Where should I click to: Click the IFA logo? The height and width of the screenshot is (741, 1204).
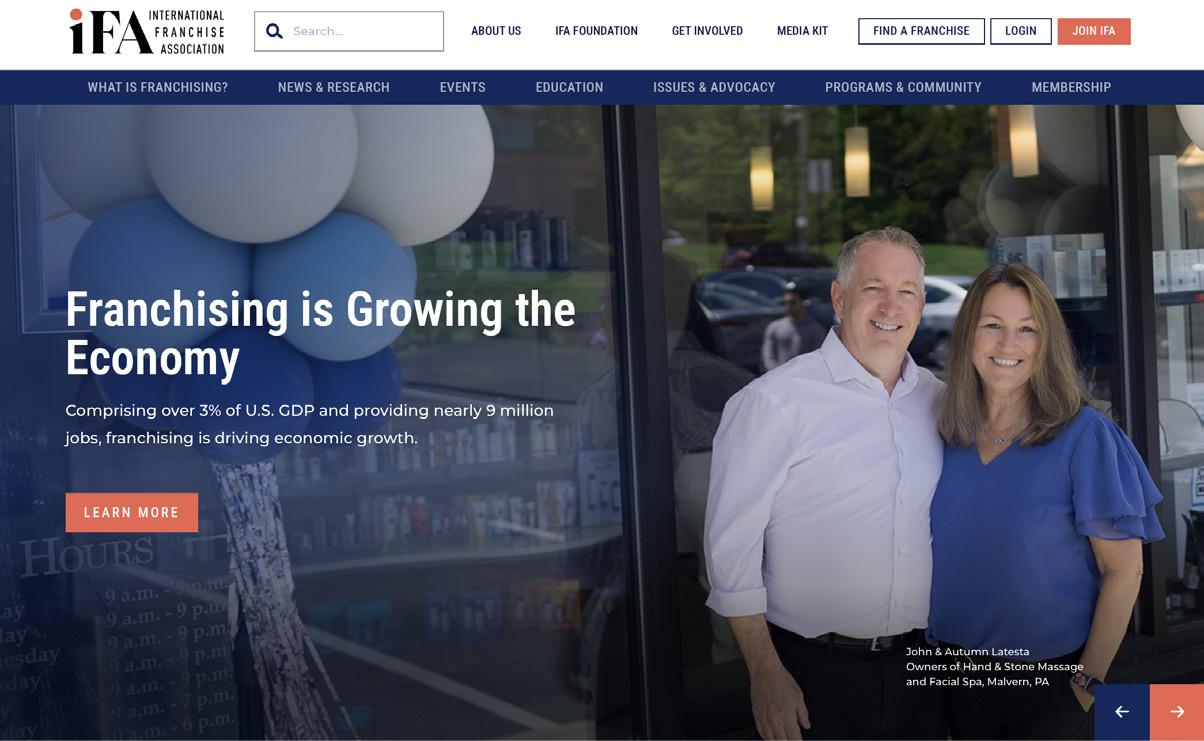[147, 31]
